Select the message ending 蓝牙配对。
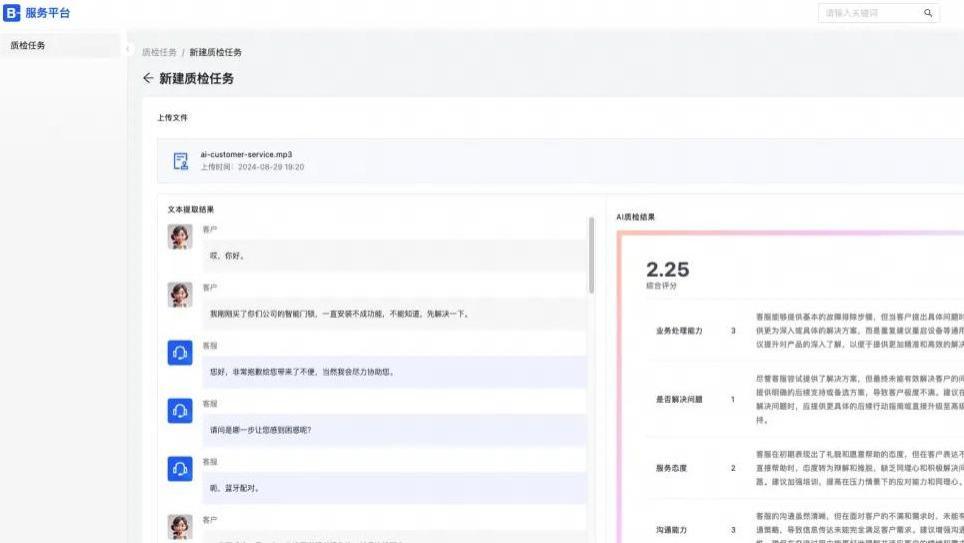This screenshot has width=964, height=543. [394, 488]
